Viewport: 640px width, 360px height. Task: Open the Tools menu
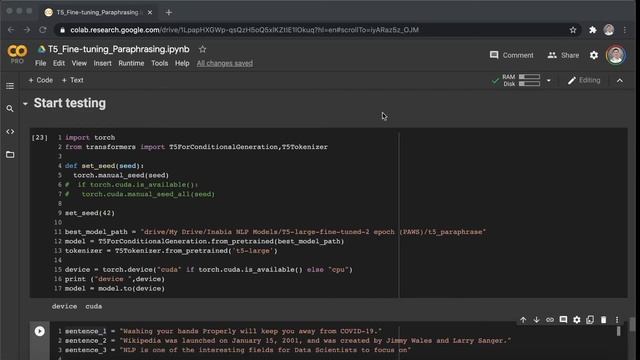click(160, 63)
